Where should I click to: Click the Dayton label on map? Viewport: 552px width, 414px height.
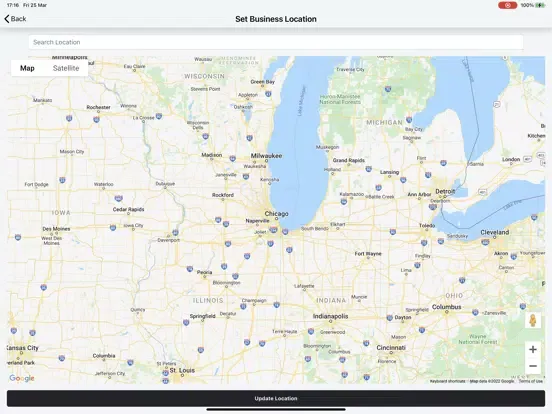pyautogui.click(x=403, y=317)
